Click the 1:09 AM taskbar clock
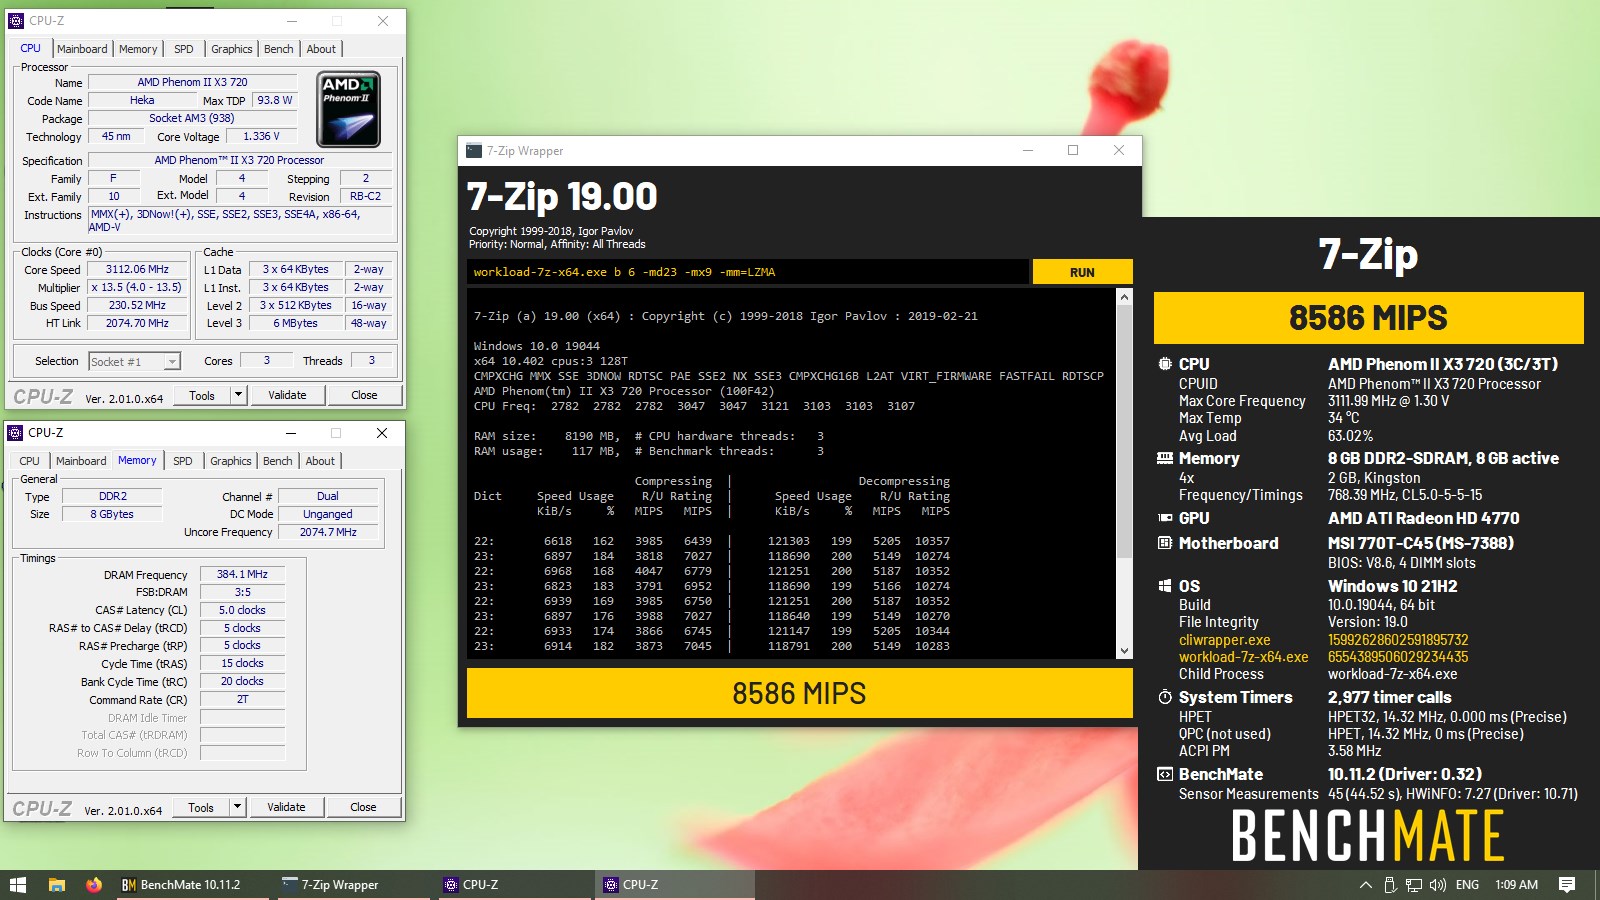This screenshot has width=1600, height=900. (x=1516, y=885)
